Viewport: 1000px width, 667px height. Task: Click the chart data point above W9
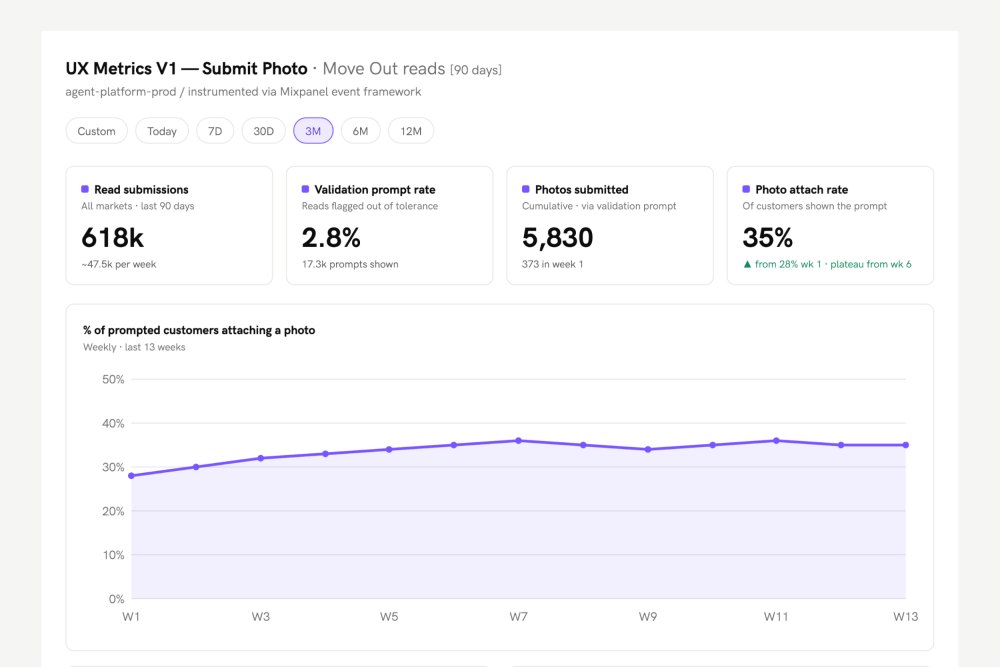(648, 450)
